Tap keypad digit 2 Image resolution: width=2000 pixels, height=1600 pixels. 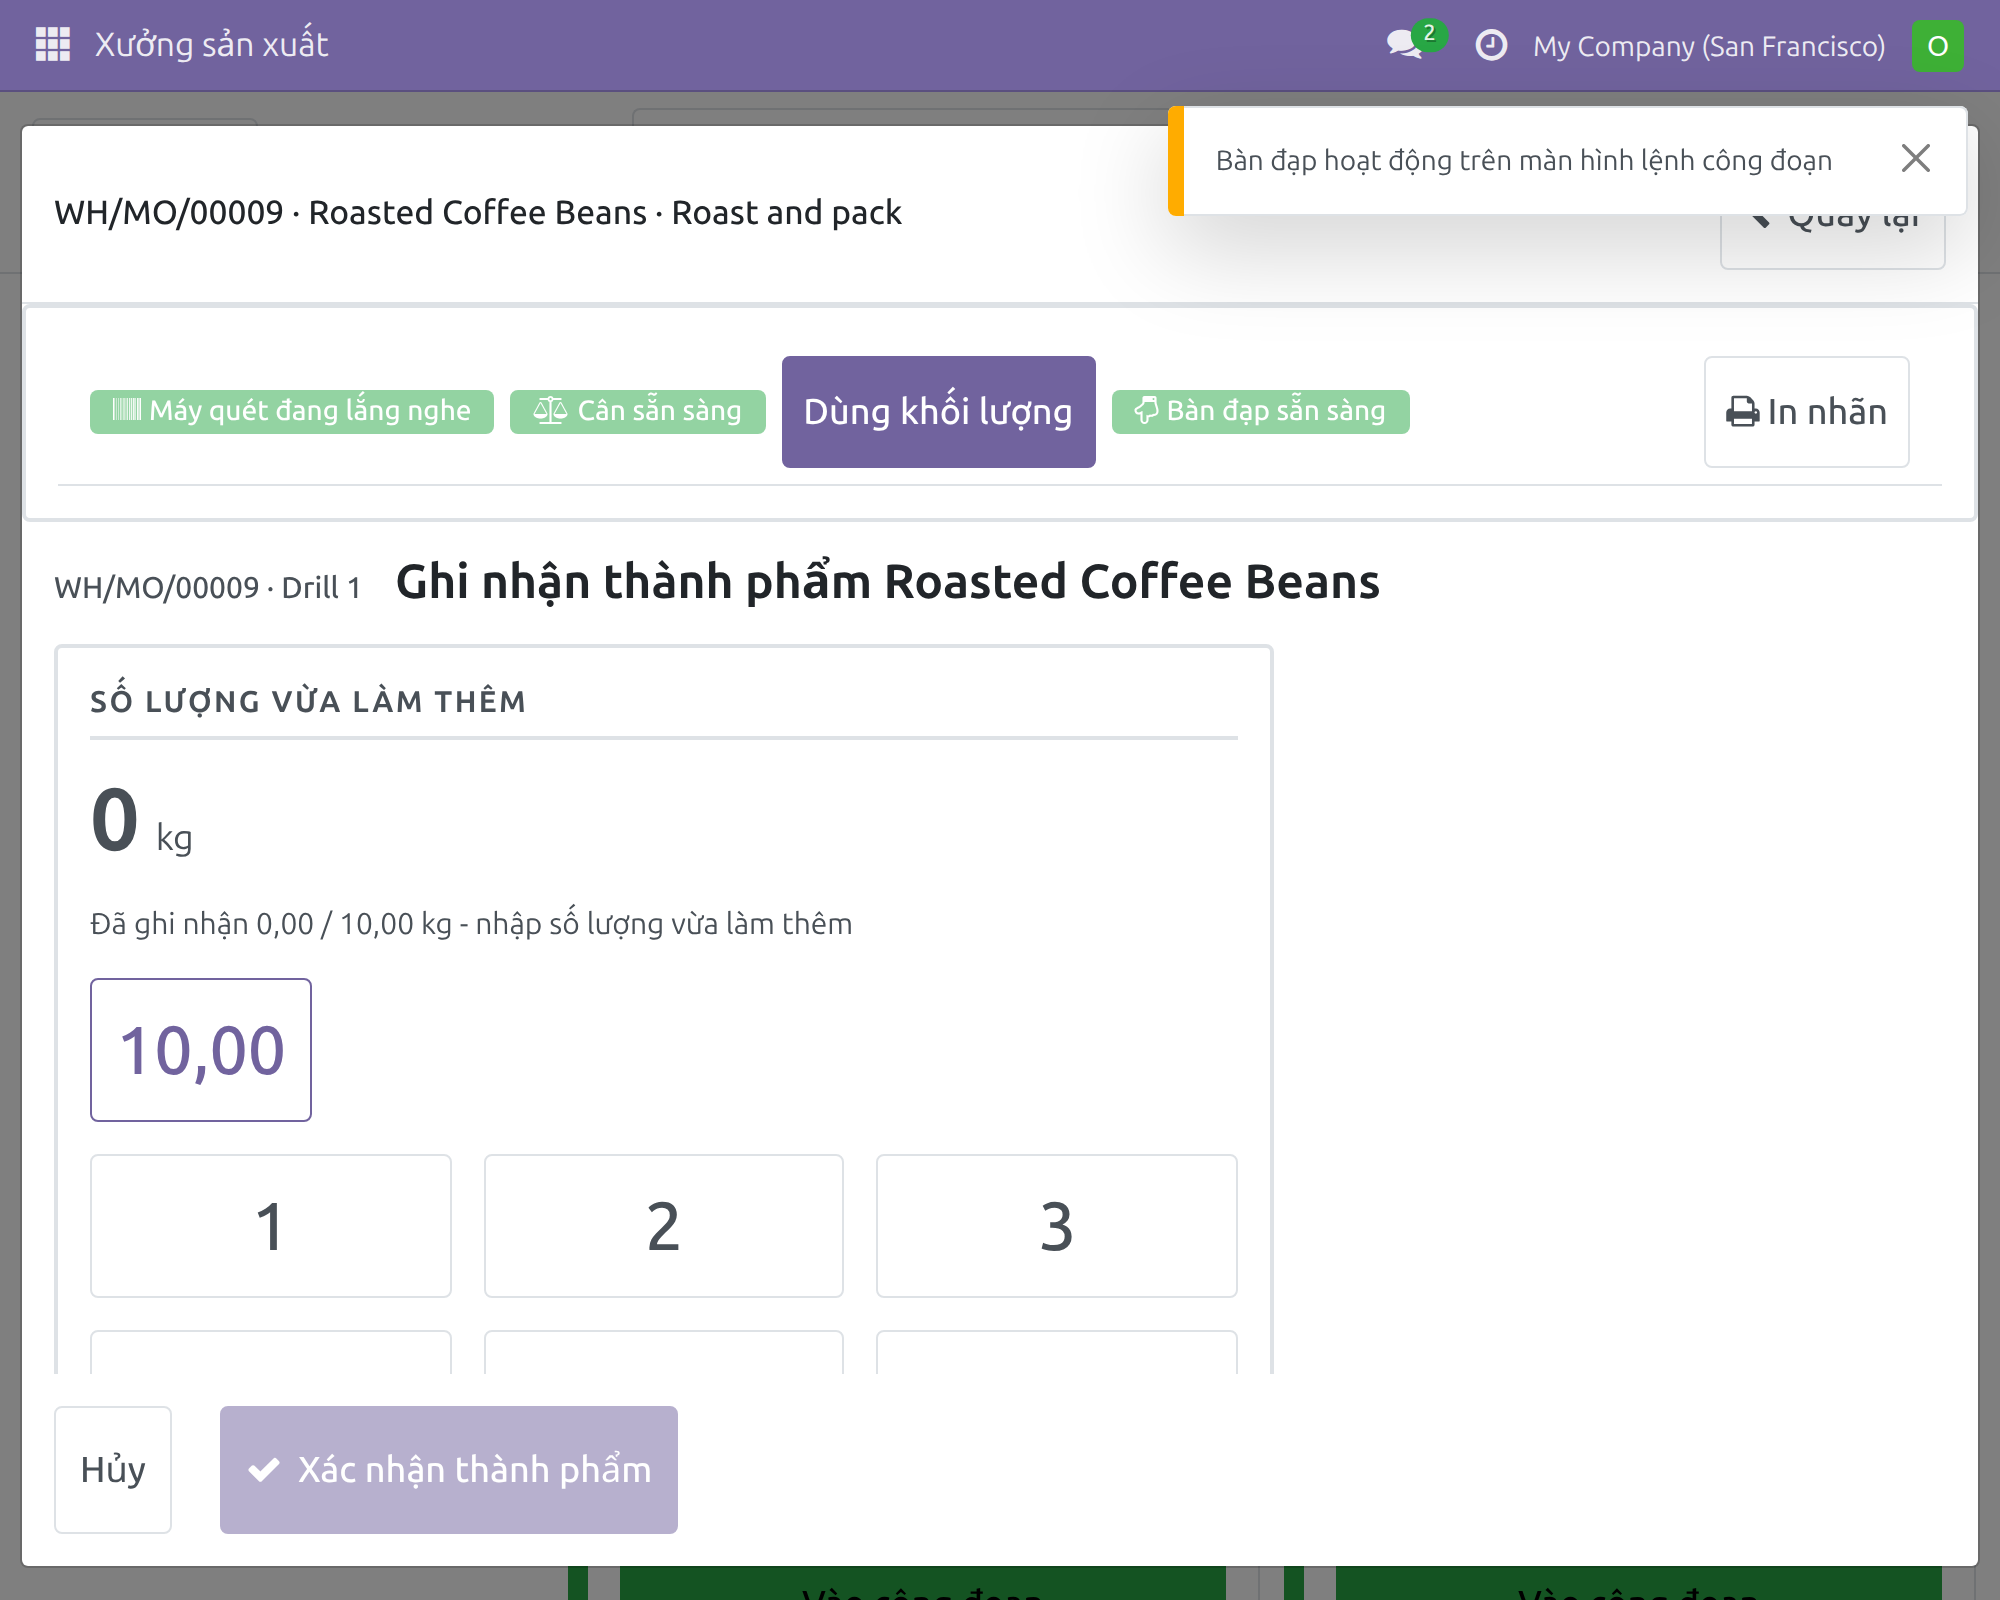(x=664, y=1226)
